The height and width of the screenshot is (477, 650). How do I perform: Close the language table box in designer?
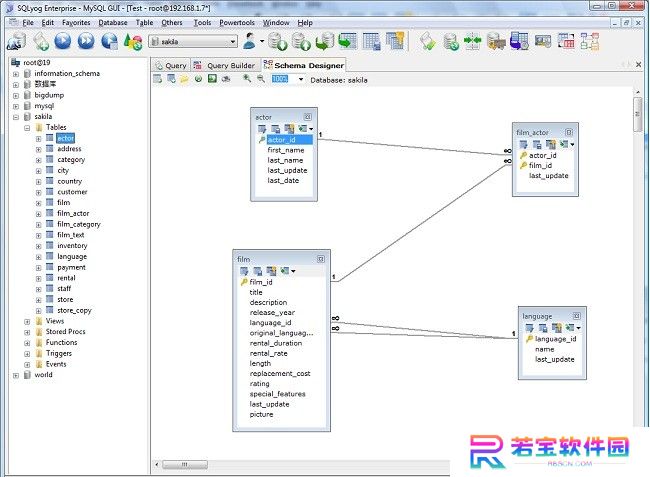tap(577, 316)
